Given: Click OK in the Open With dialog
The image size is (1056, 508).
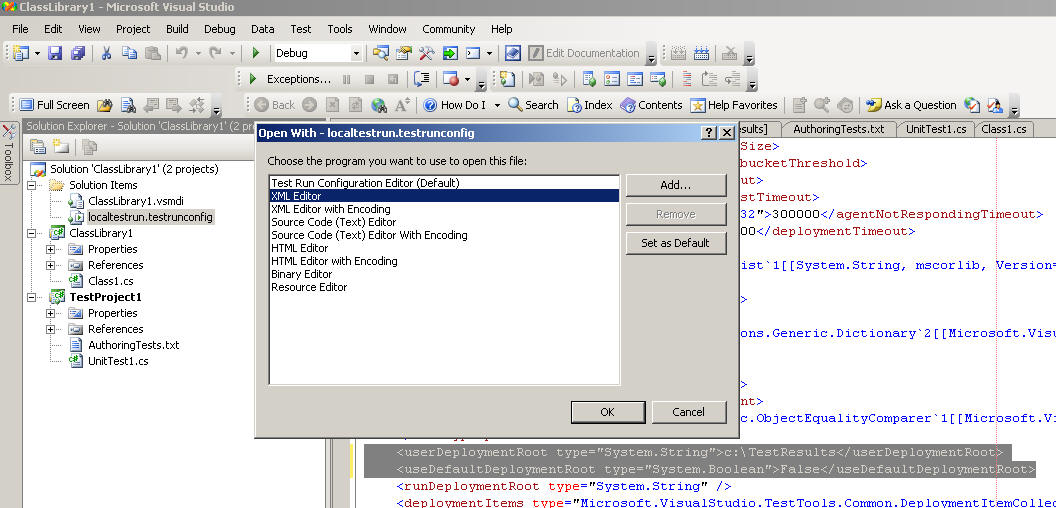Looking at the screenshot, I should point(607,412).
